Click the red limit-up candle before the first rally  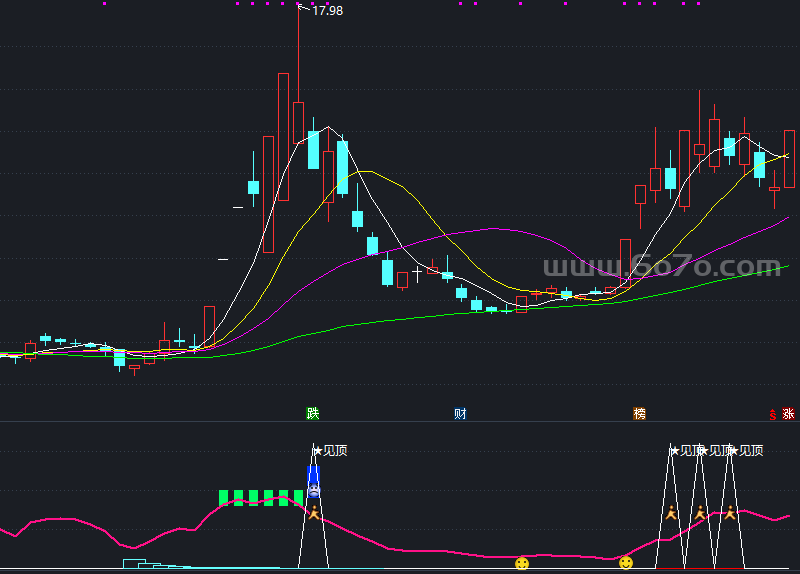[x=209, y=327]
